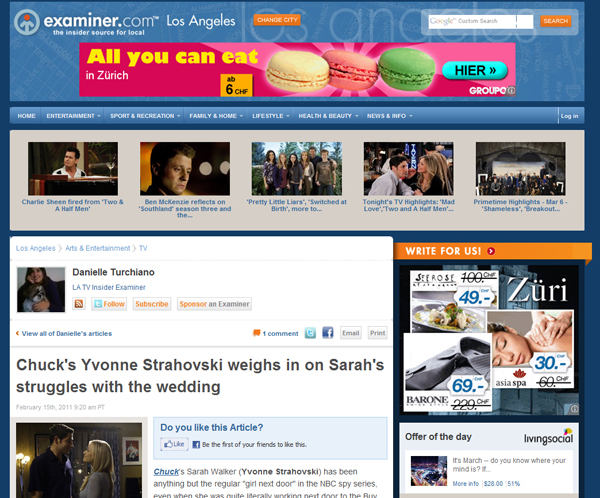Image resolution: width=600 pixels, height=498 pixels.
Task: Expand the Sport & Recreation menu
Action: [145, 116]
